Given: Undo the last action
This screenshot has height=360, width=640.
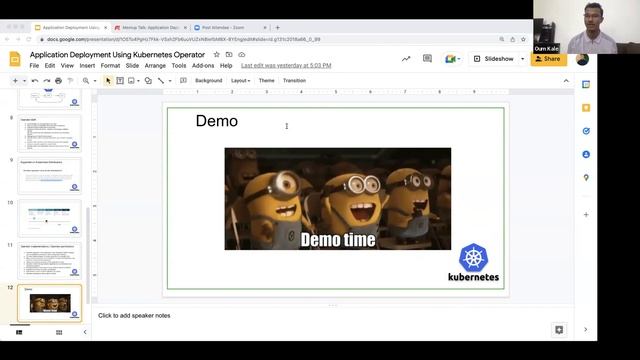Looking at the screenshot, I should point(35,81).
